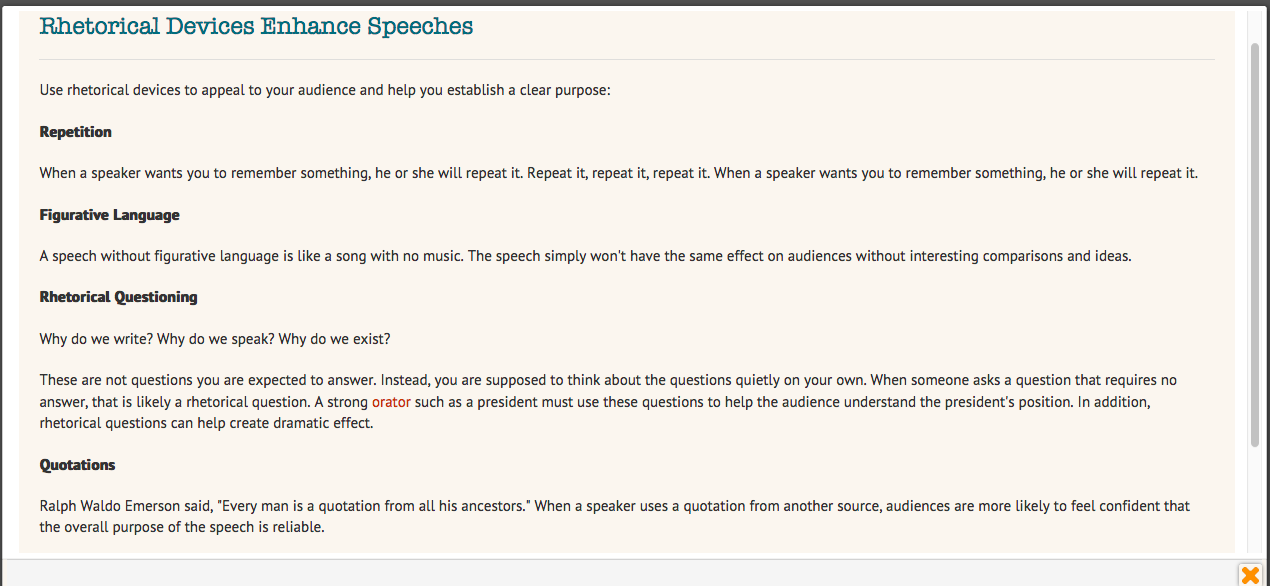This screenshot has width=1270, height=586.
Task: Click the "Quotations" heading
Action: (78, 465)
